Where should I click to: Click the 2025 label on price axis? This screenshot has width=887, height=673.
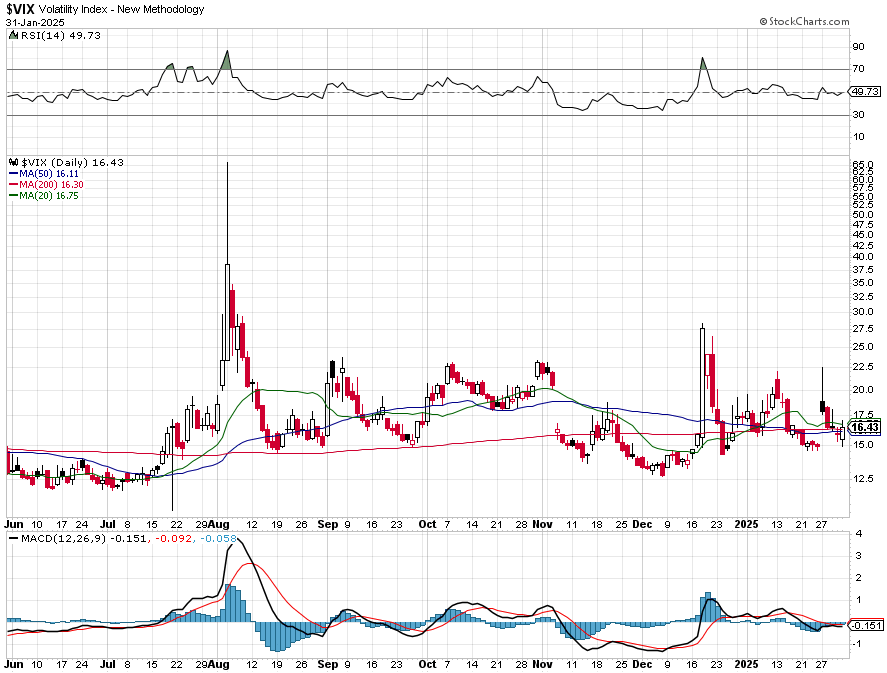click(x=746, y=524)
